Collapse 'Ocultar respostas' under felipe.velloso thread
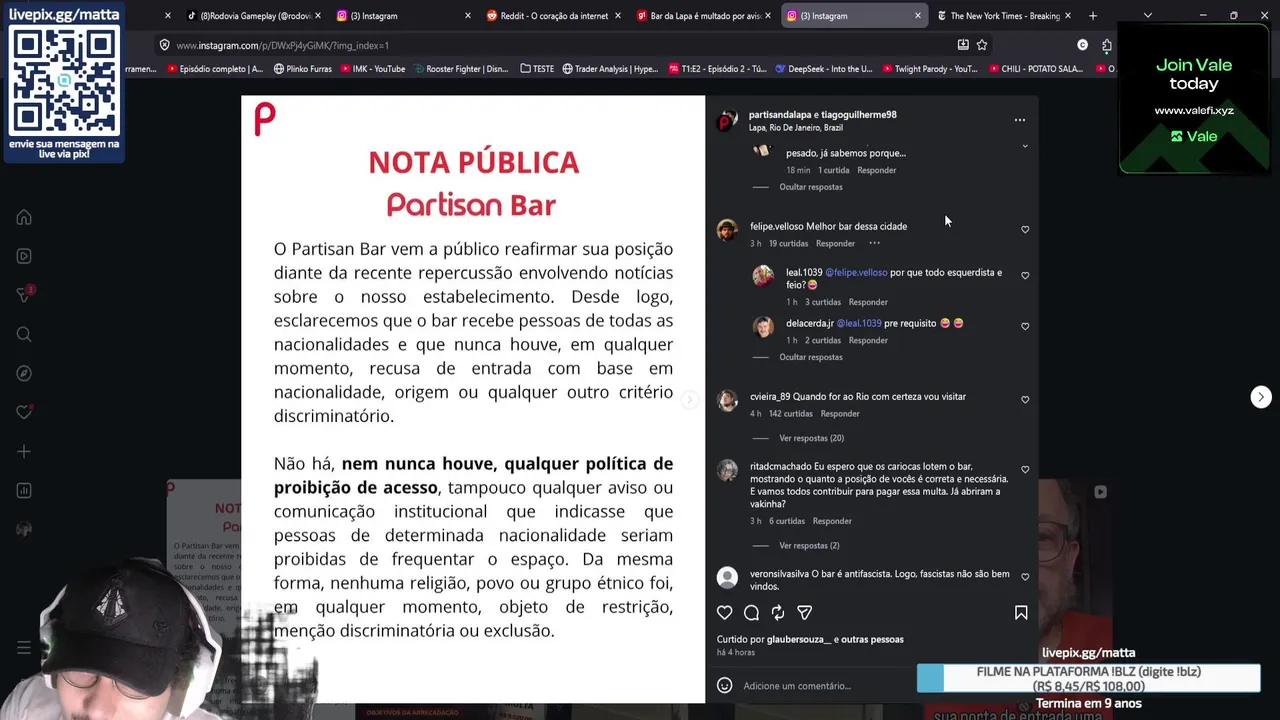Screen dimensions: 1280x720 click(x=811, y=357)
